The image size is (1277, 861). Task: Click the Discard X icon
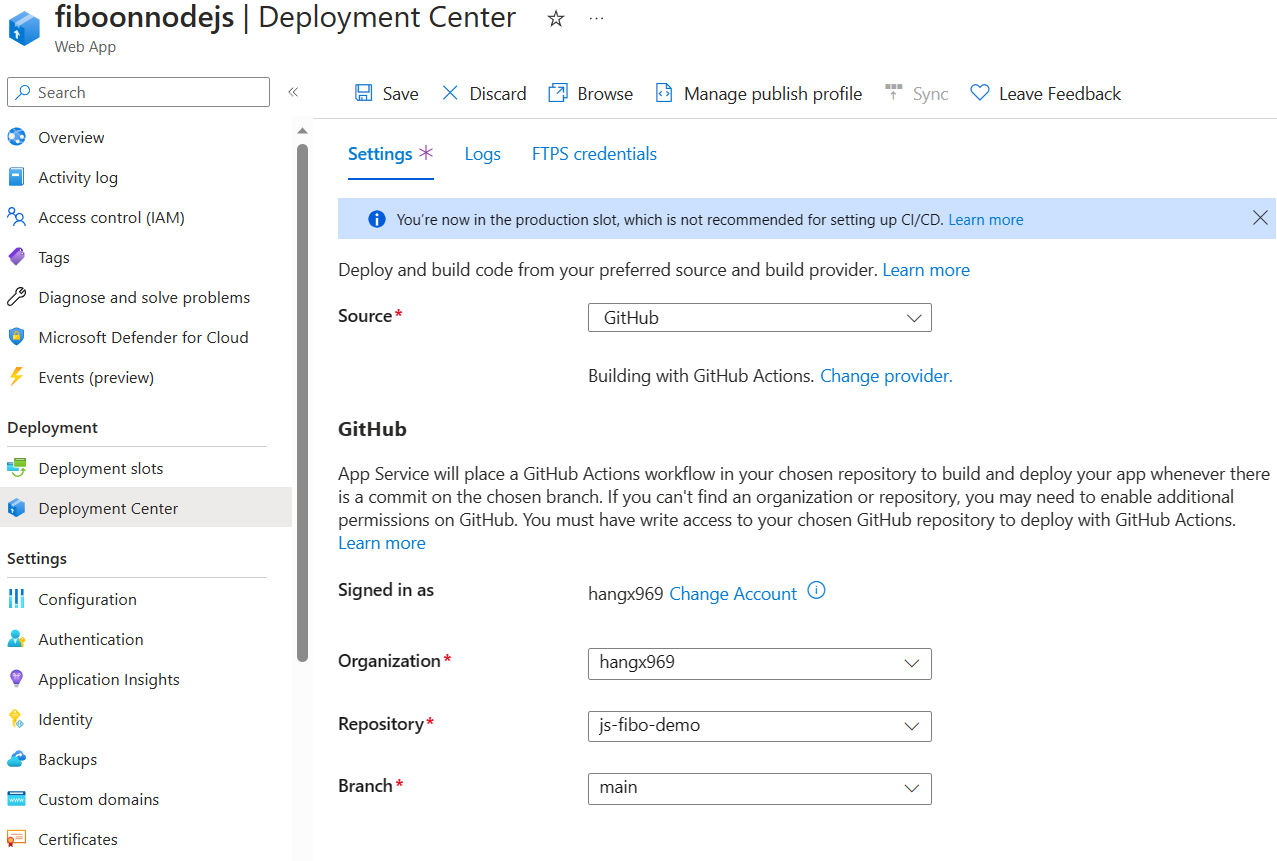pos(450,93)
